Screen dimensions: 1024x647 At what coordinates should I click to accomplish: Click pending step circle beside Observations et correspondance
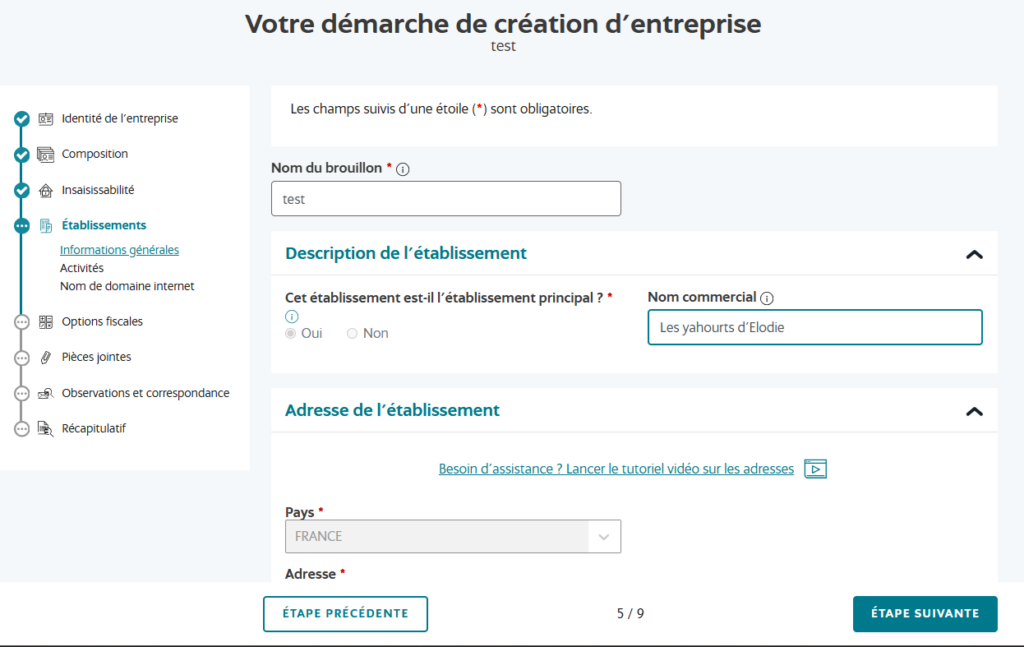point(22,394)
